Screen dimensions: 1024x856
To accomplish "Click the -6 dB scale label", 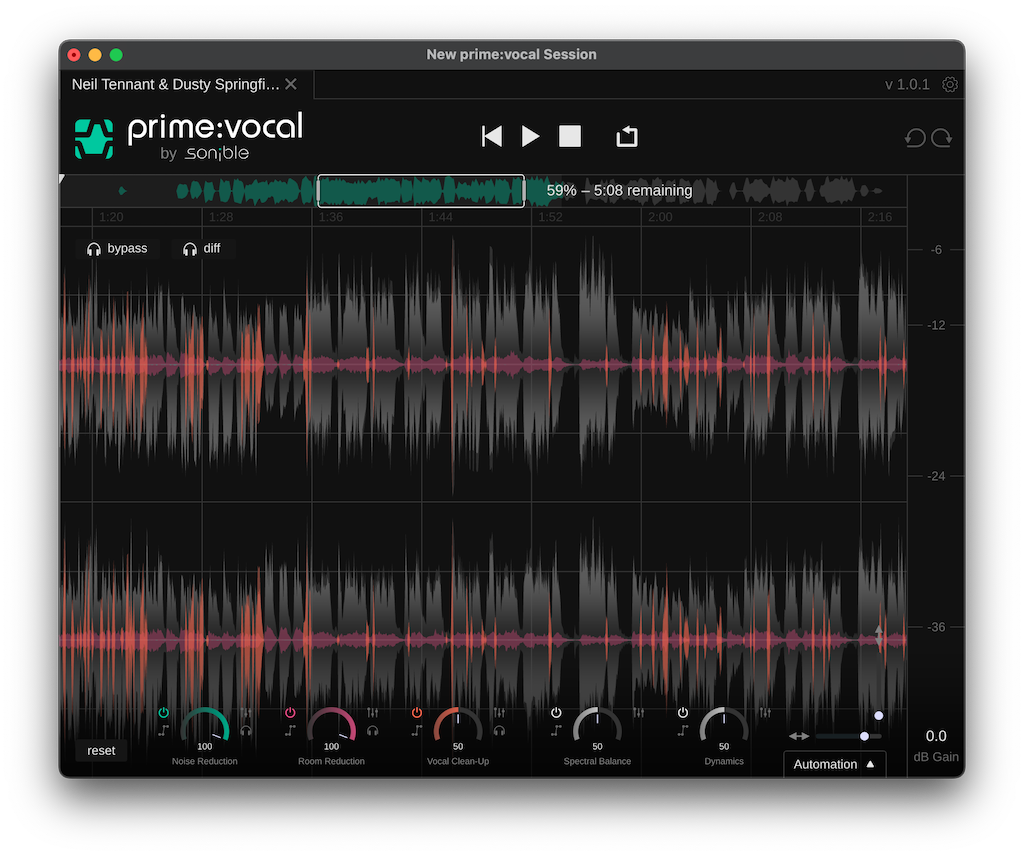I will pos(936,249).
